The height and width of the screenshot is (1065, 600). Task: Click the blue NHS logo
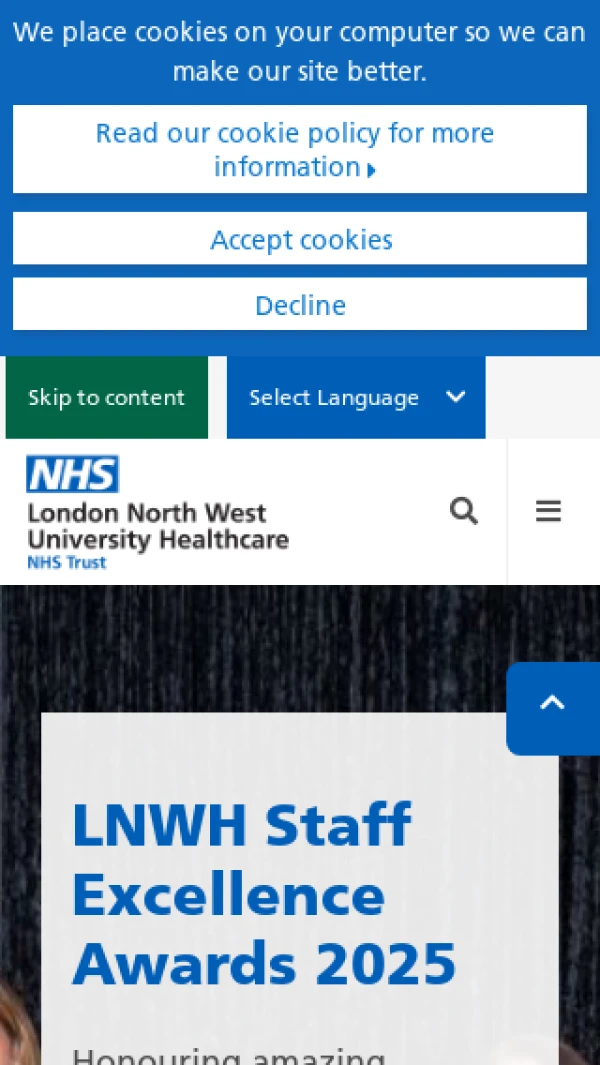73,473
